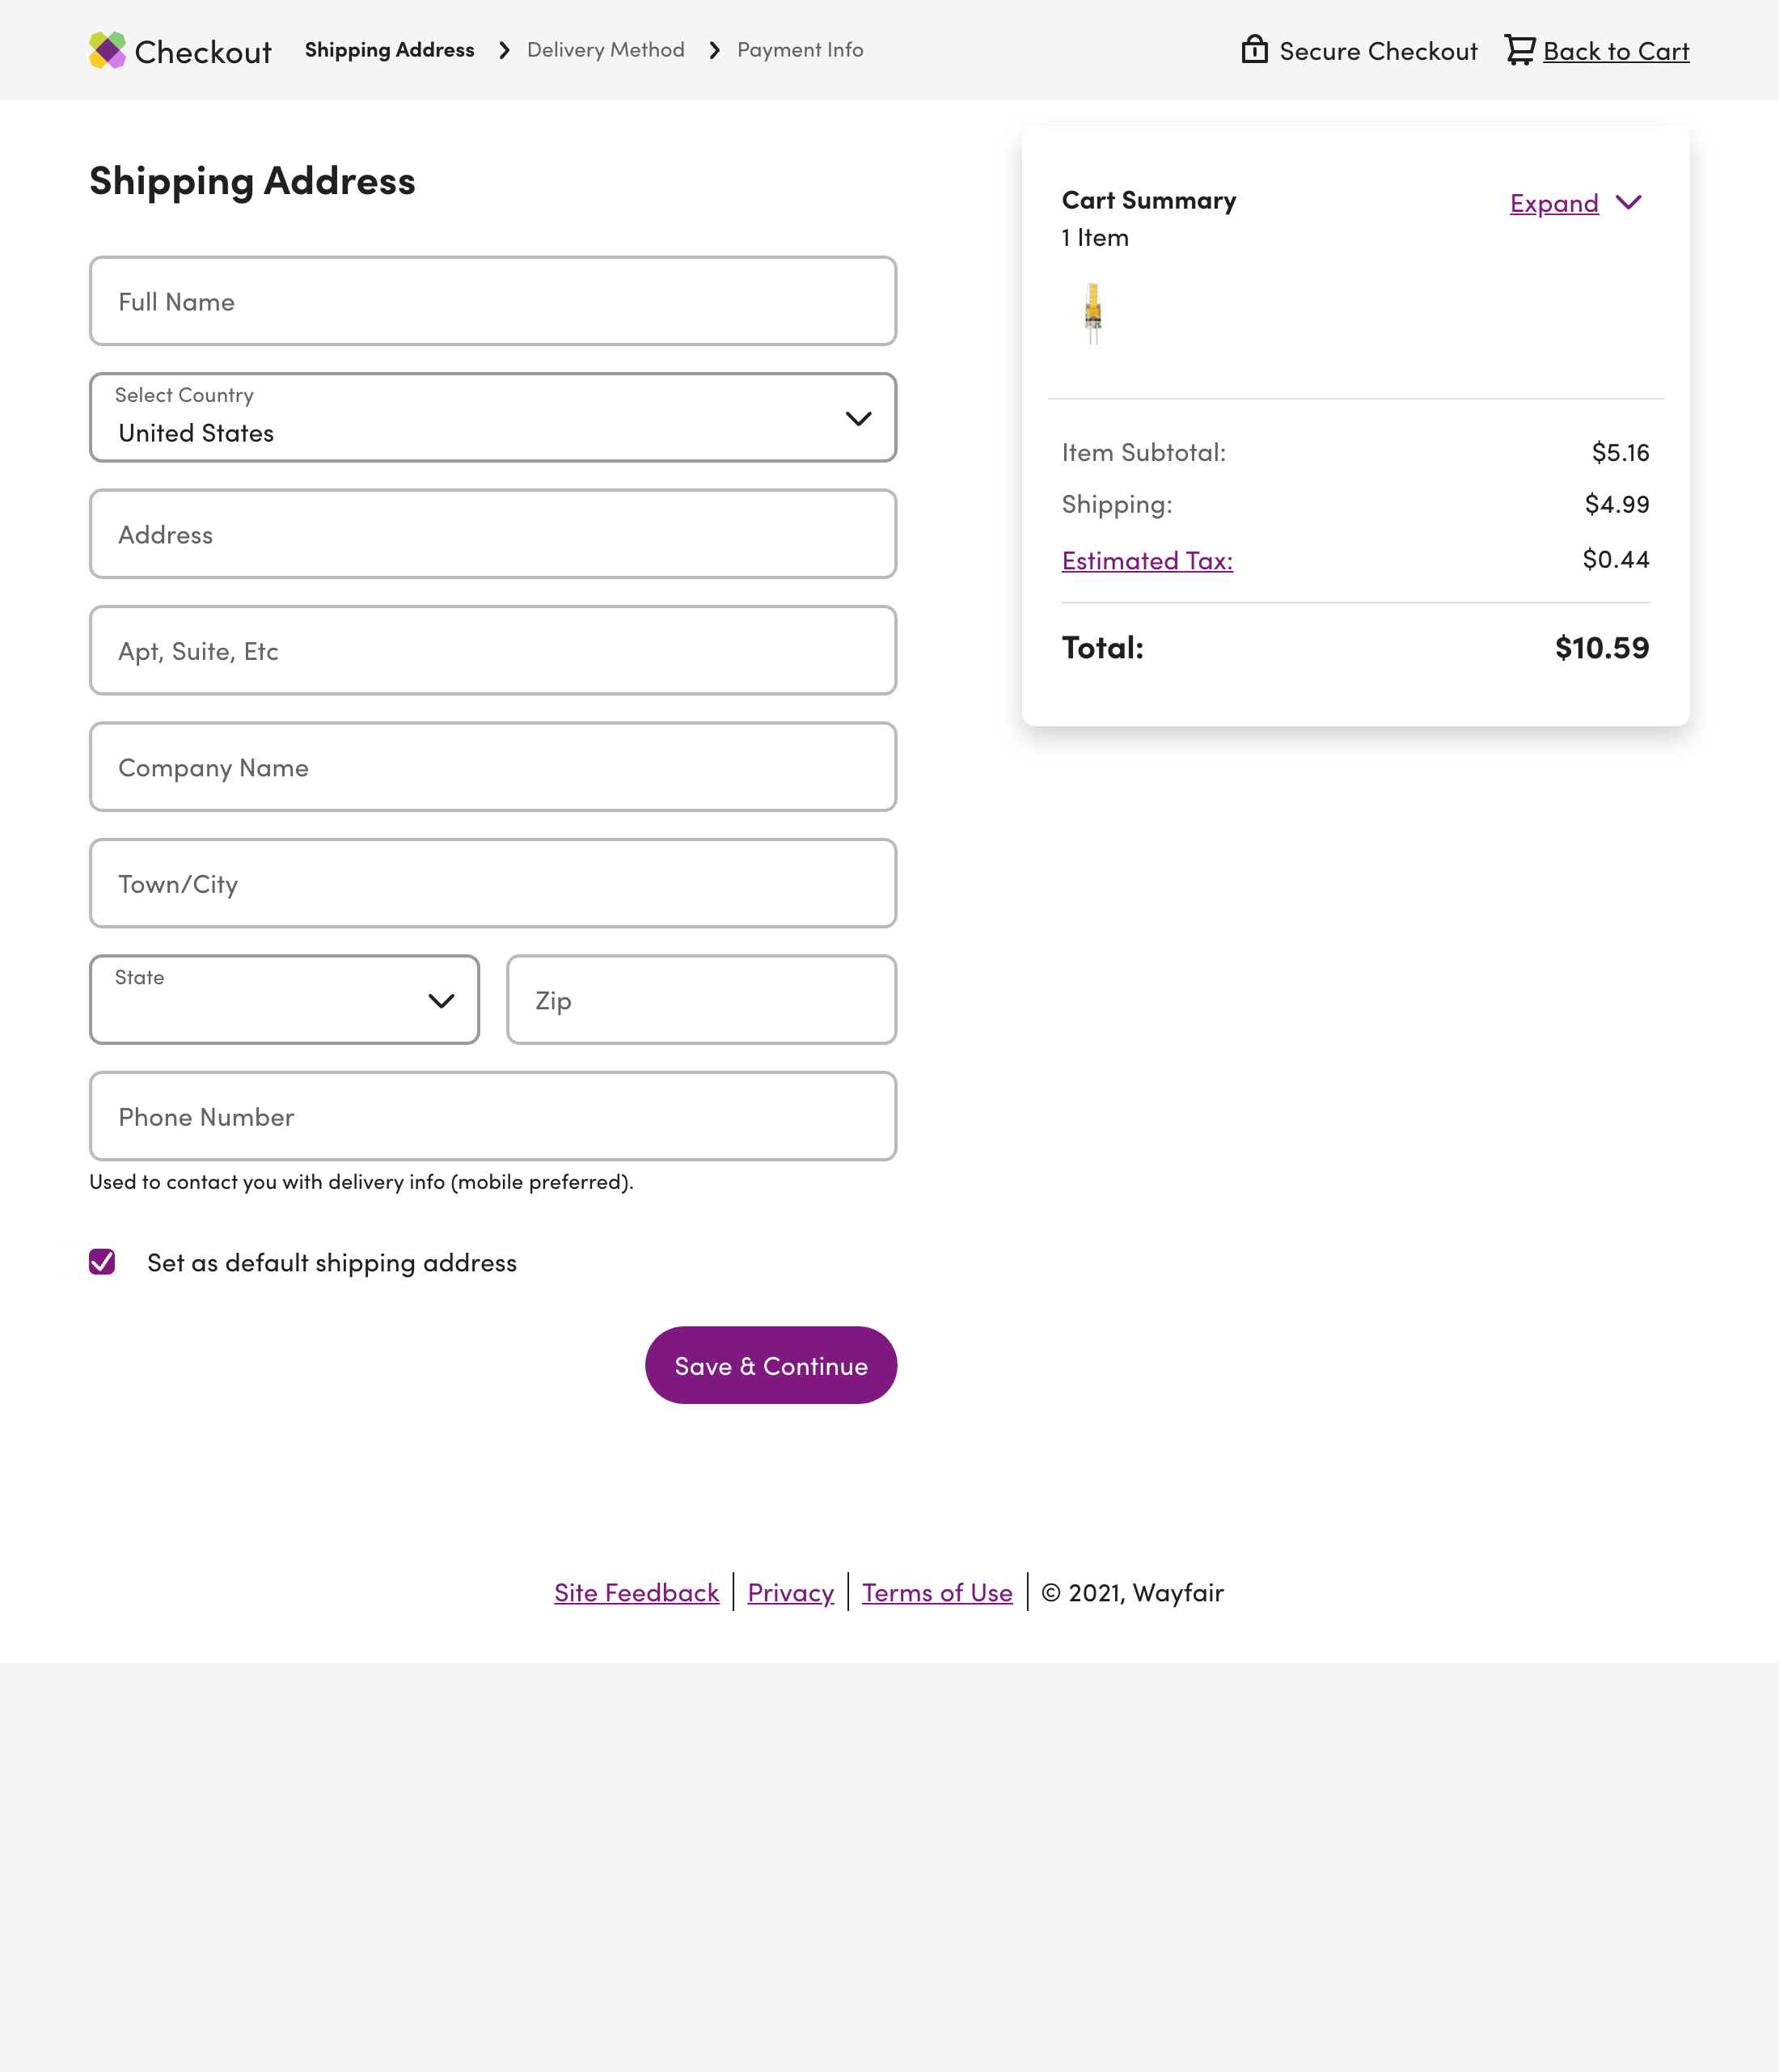1779x2072 pixels.
Task: Click the Secure Checkout lock icon
Action: click(x=1255, y=49)
